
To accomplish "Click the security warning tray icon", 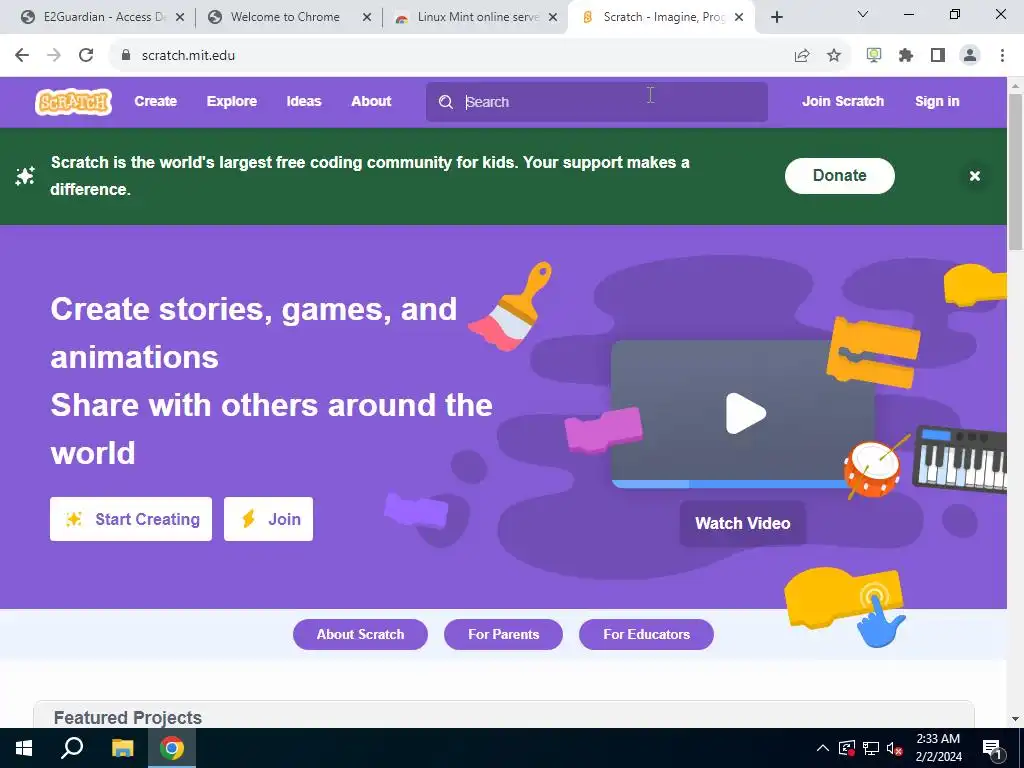I will click(846, 748).
